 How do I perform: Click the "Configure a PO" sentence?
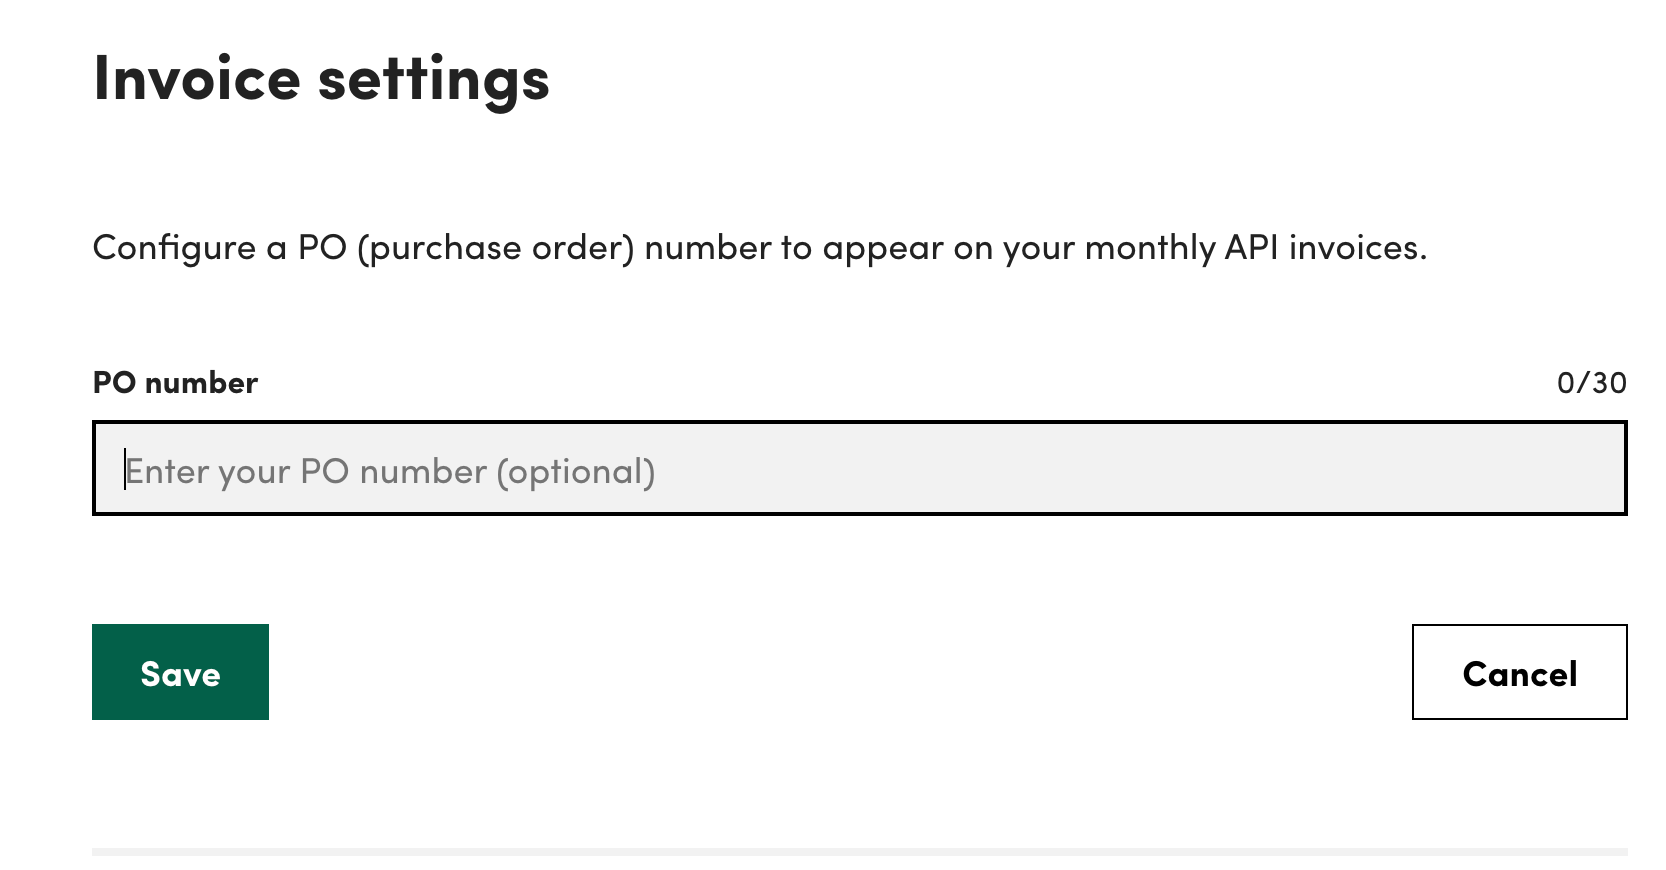[x=220, y=248]
